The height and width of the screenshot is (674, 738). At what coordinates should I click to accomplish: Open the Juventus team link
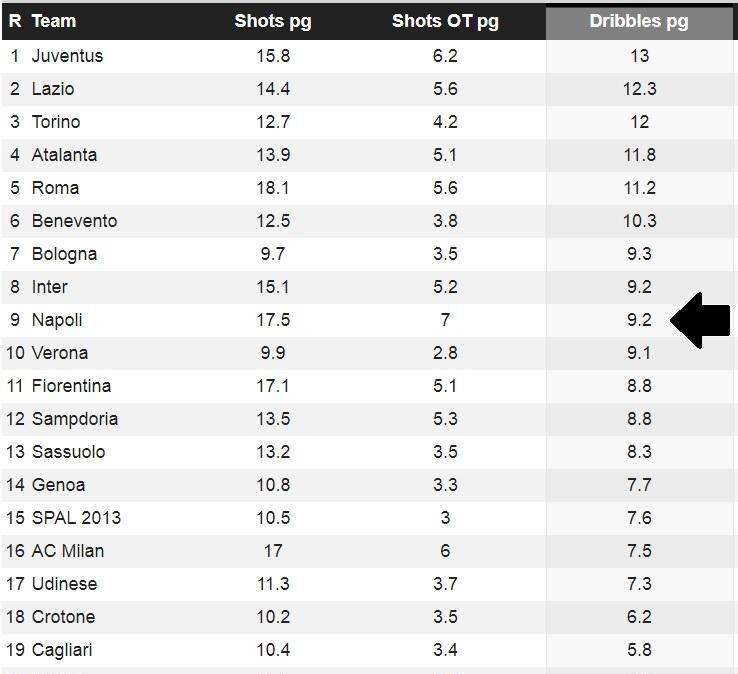tap(67, 56)
